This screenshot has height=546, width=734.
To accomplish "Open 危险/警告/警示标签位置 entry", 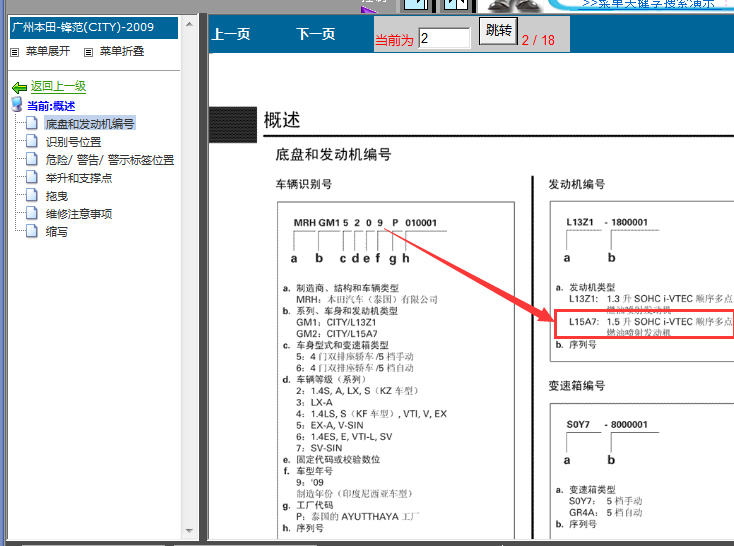I will (x=110, y=160).
